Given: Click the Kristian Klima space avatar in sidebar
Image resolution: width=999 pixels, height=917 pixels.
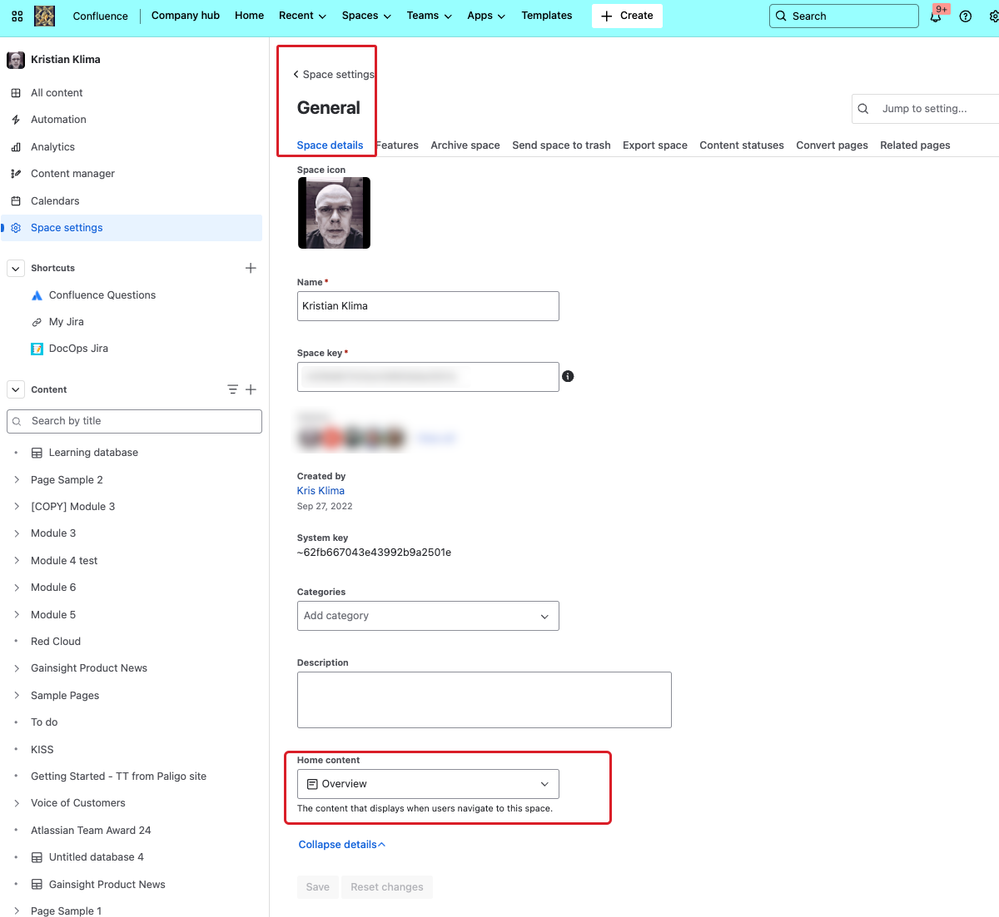Looking at the screenshot, I should (x=15, y=60).
